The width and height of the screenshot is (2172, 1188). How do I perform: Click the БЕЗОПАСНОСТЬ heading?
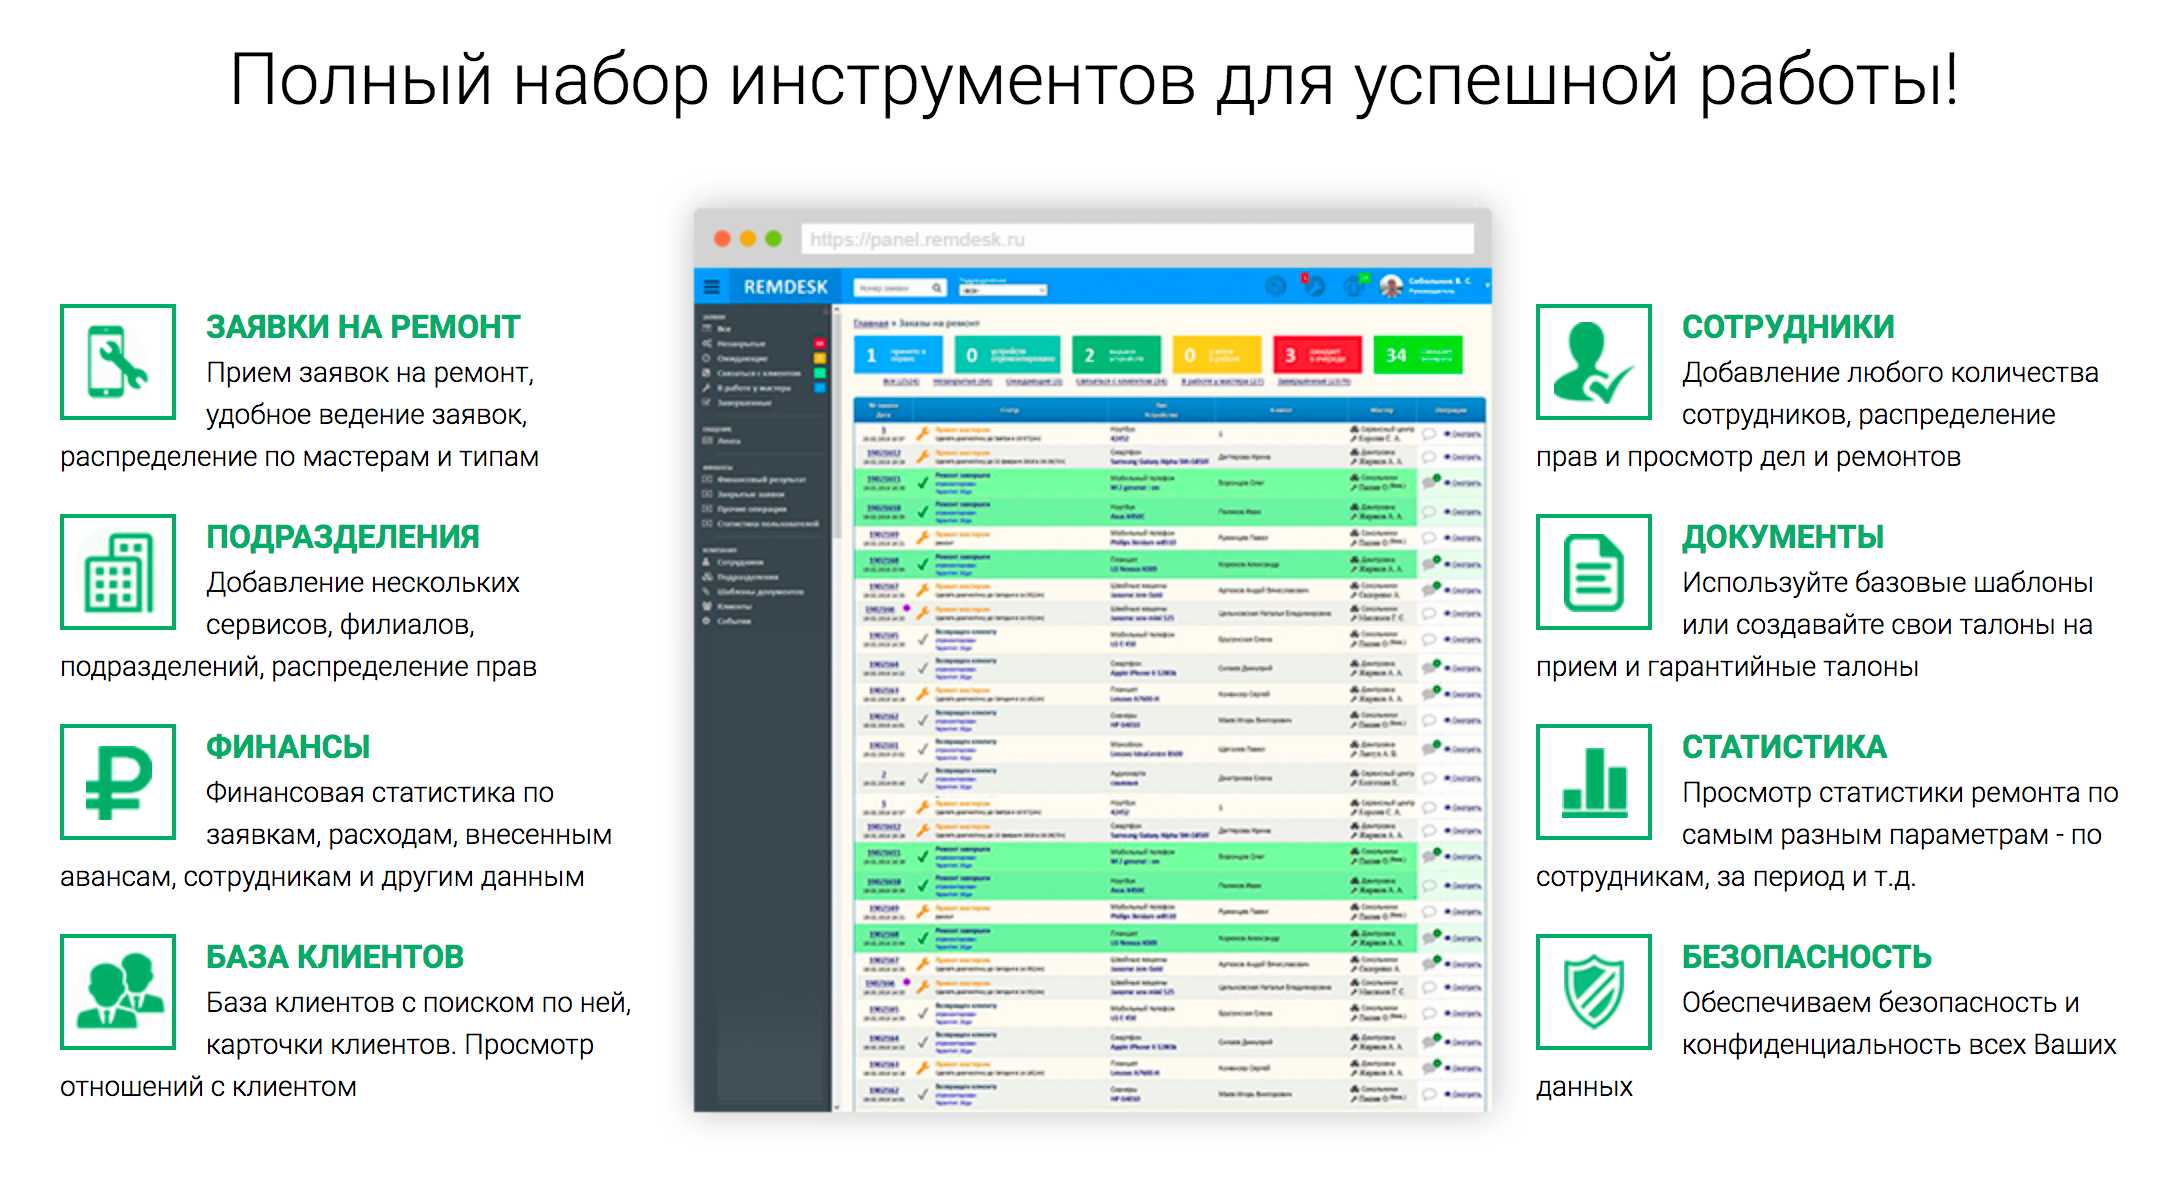pos(1805,957)
